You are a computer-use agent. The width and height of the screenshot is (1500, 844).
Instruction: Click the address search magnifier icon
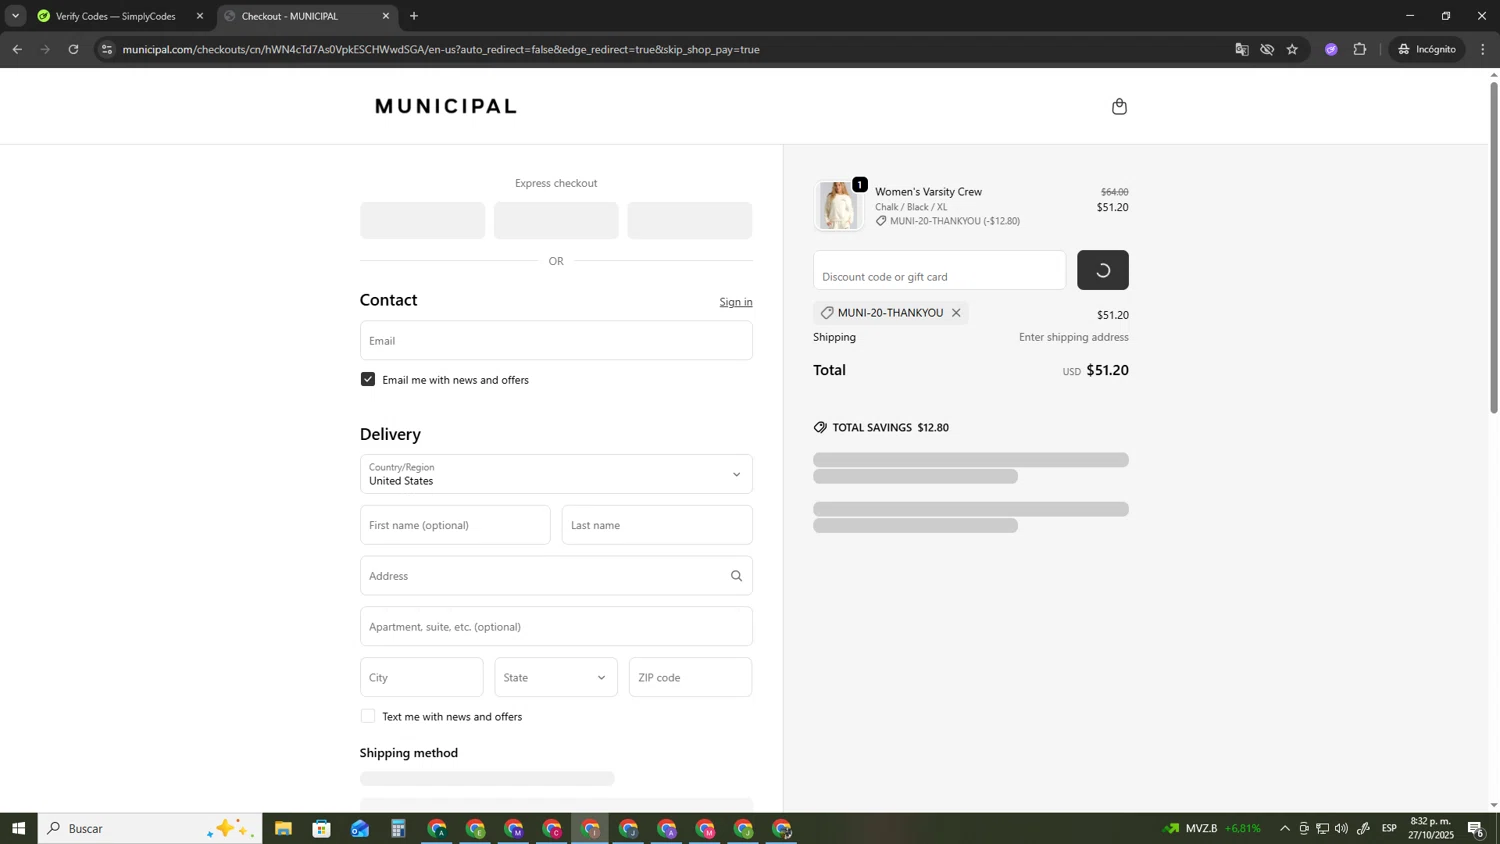(736, 576)
